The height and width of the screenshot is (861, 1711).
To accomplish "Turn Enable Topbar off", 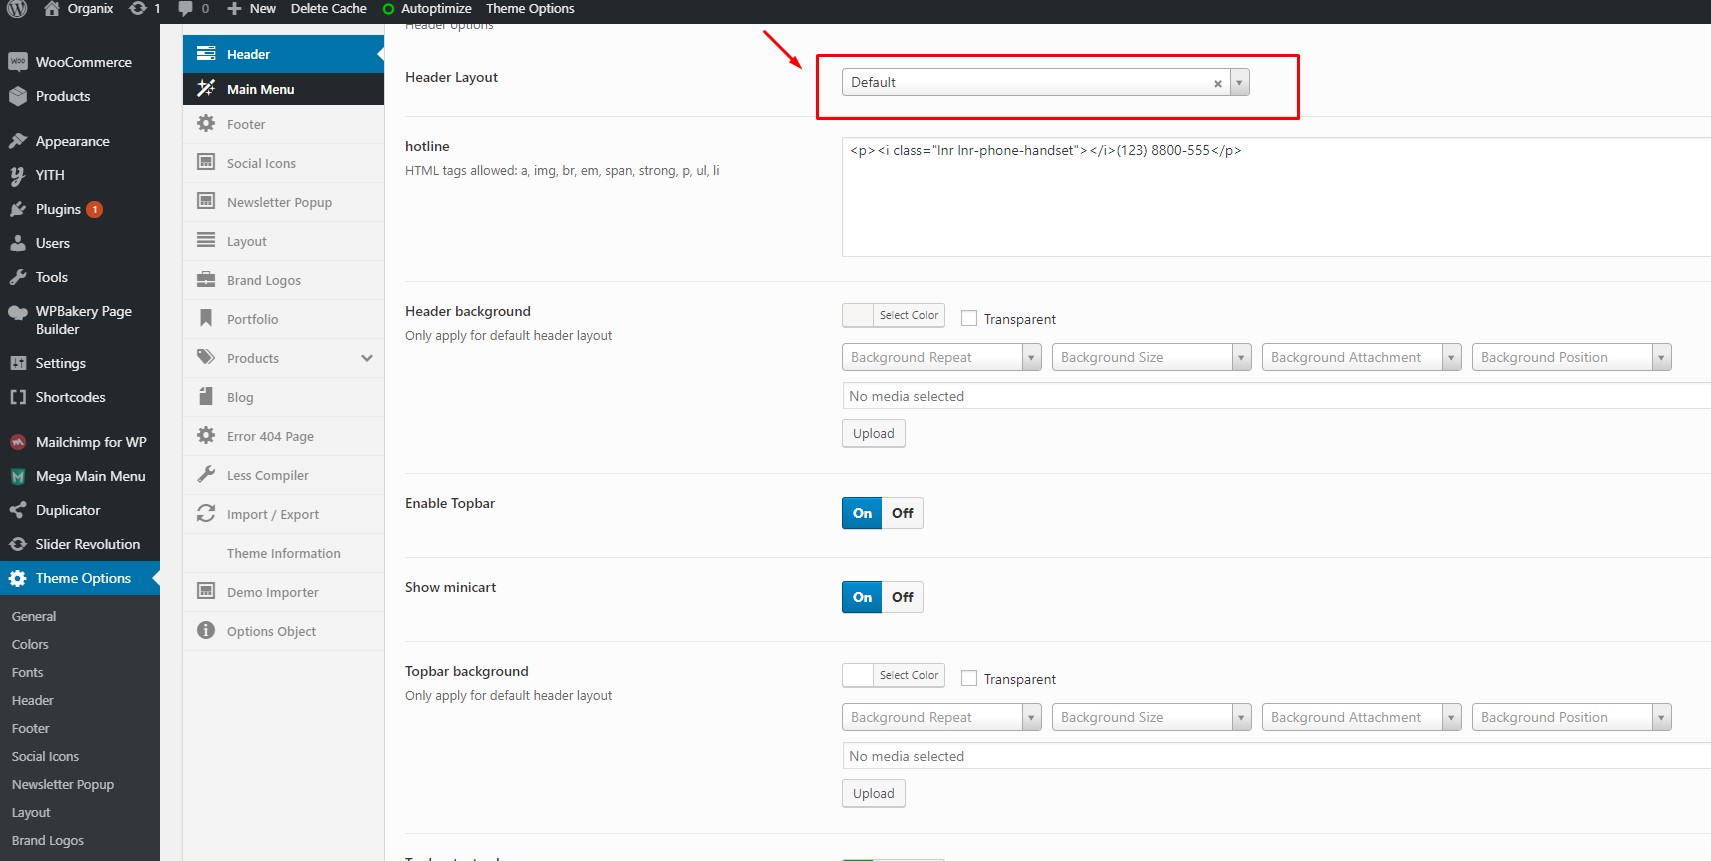I will 902,513.
